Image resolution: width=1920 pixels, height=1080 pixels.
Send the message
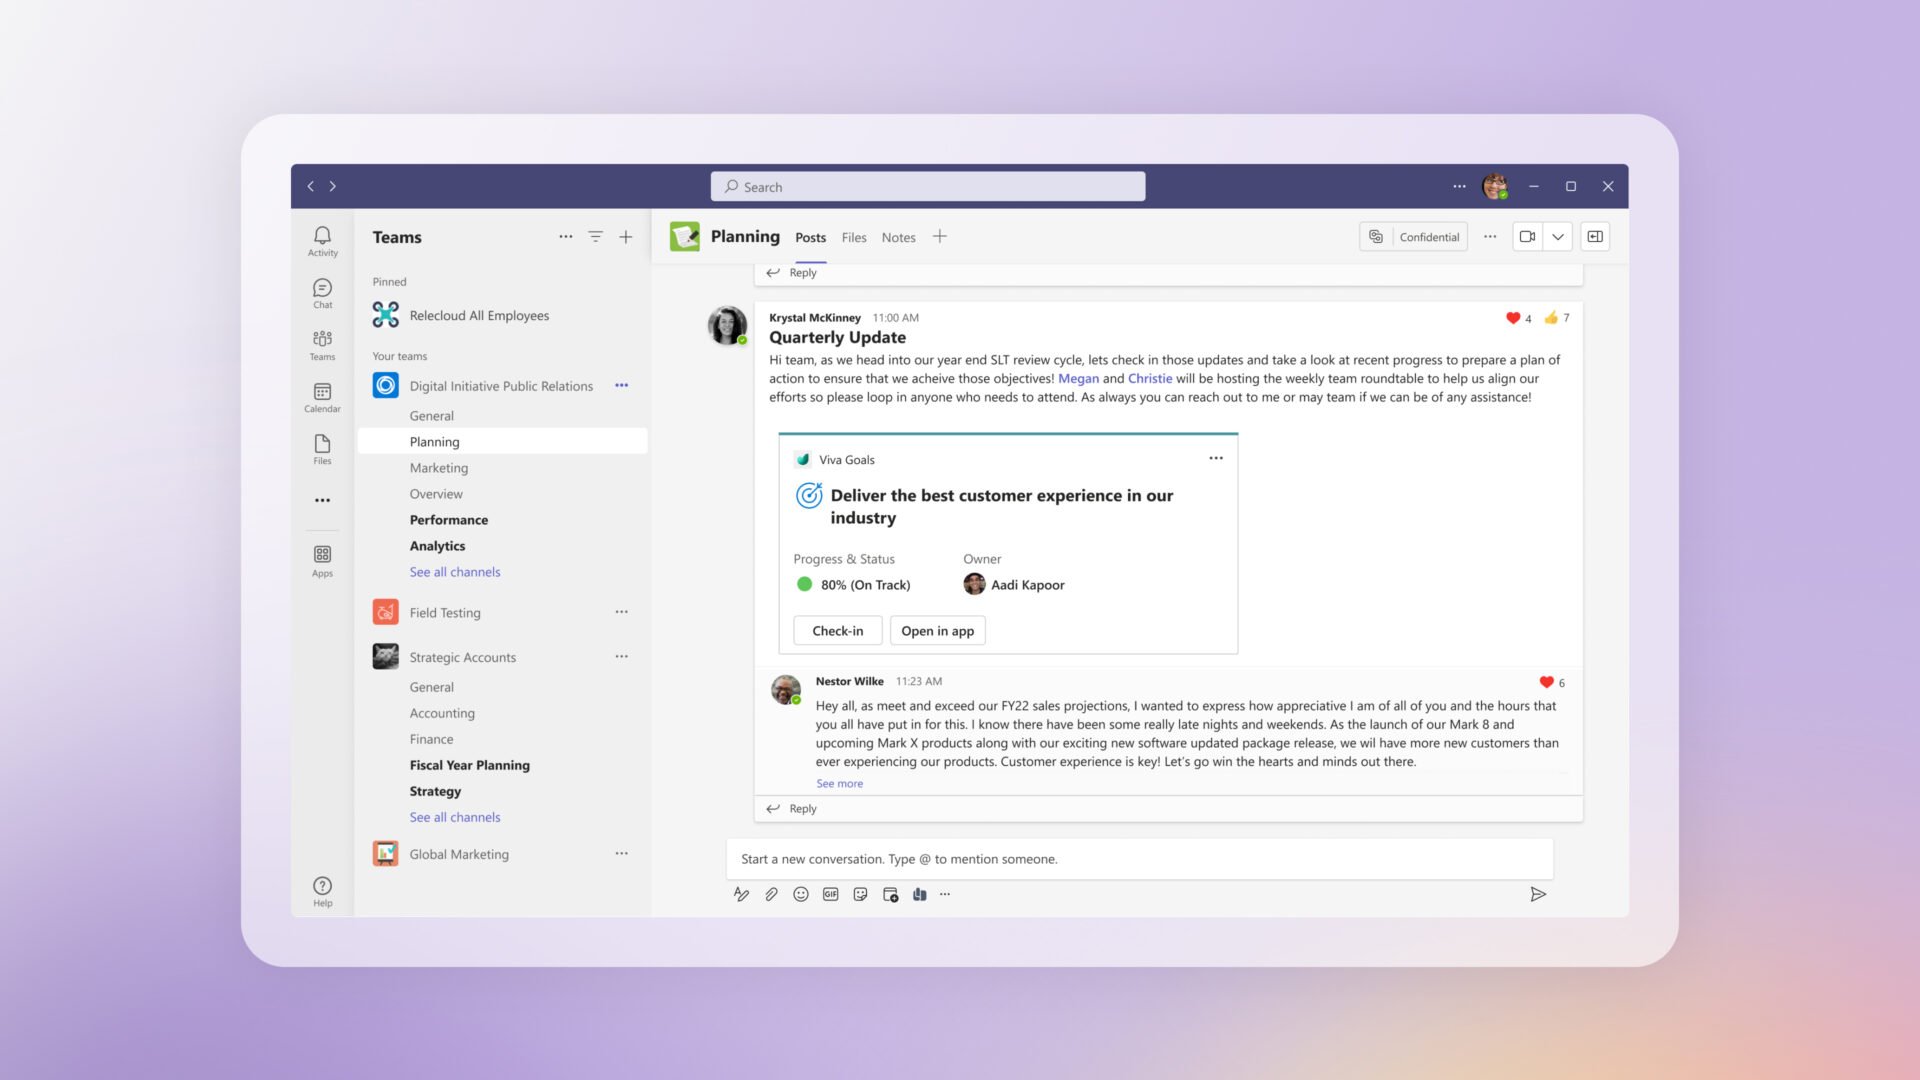(1538, 894)
